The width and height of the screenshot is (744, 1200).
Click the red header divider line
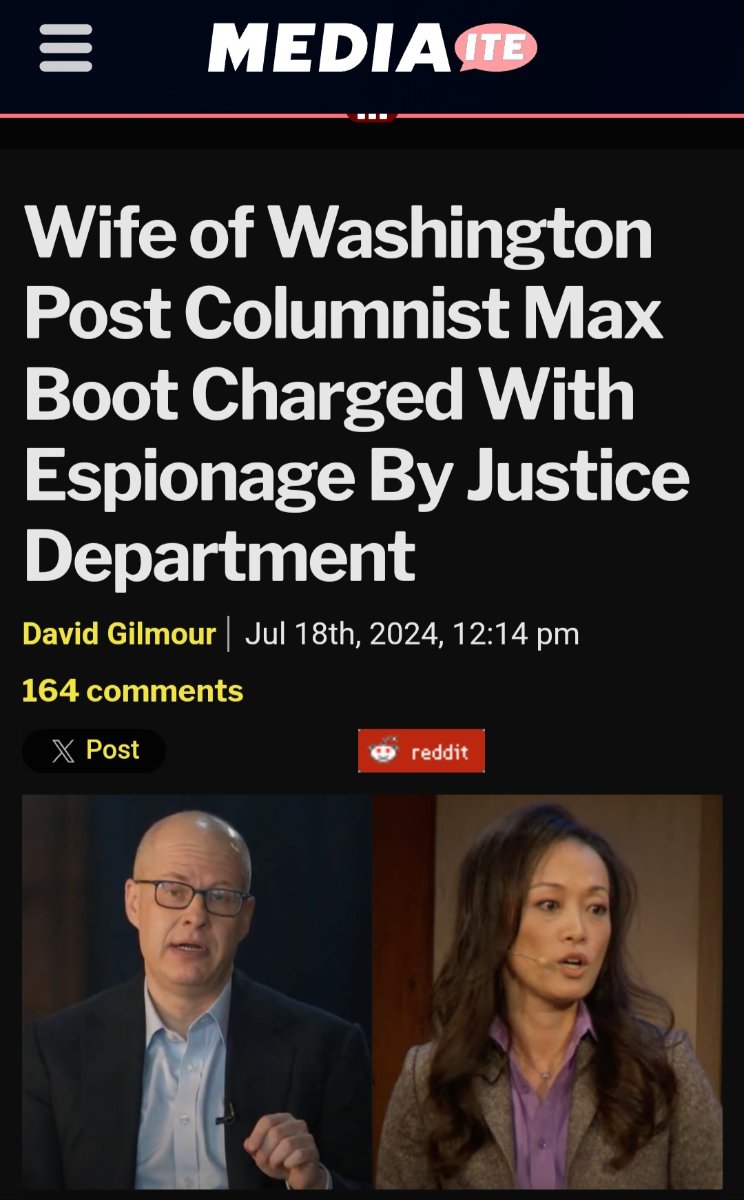(372, 116)
